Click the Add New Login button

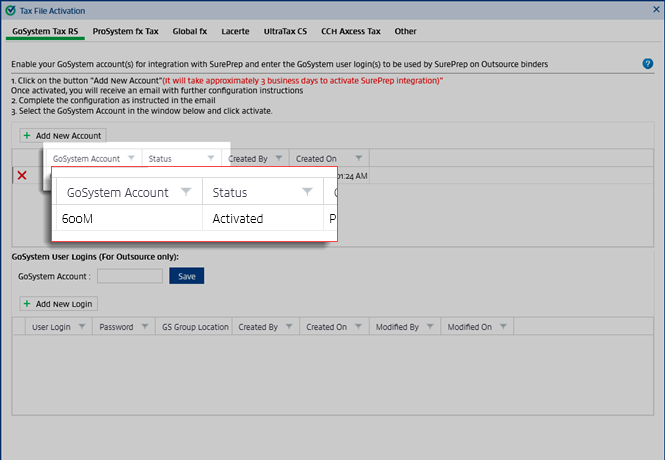pos(58,303)
